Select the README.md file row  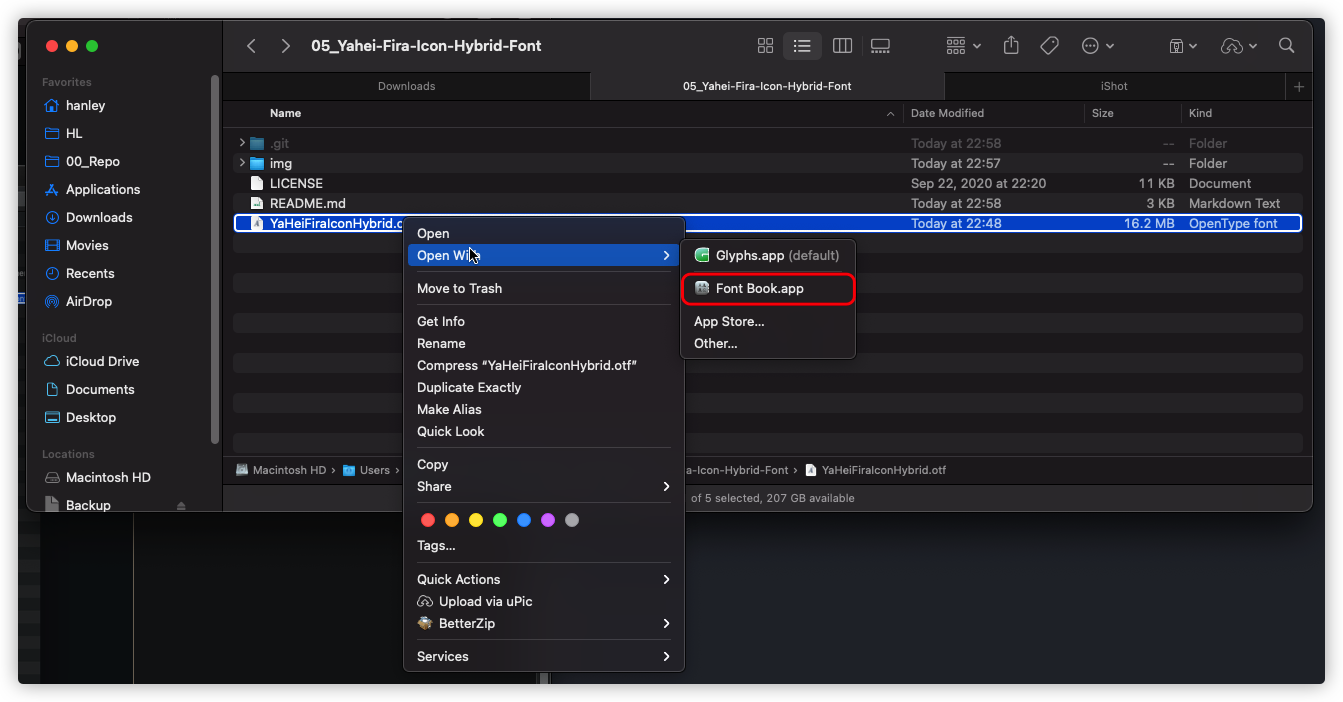pyautogui.click(x=767, y=203)
